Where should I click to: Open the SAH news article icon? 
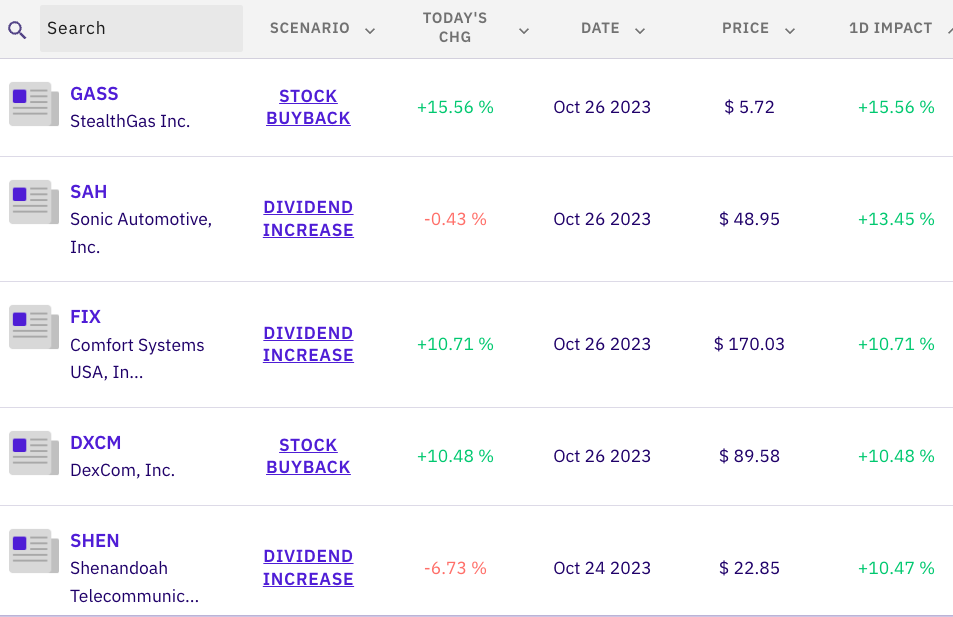coord(30,203)
